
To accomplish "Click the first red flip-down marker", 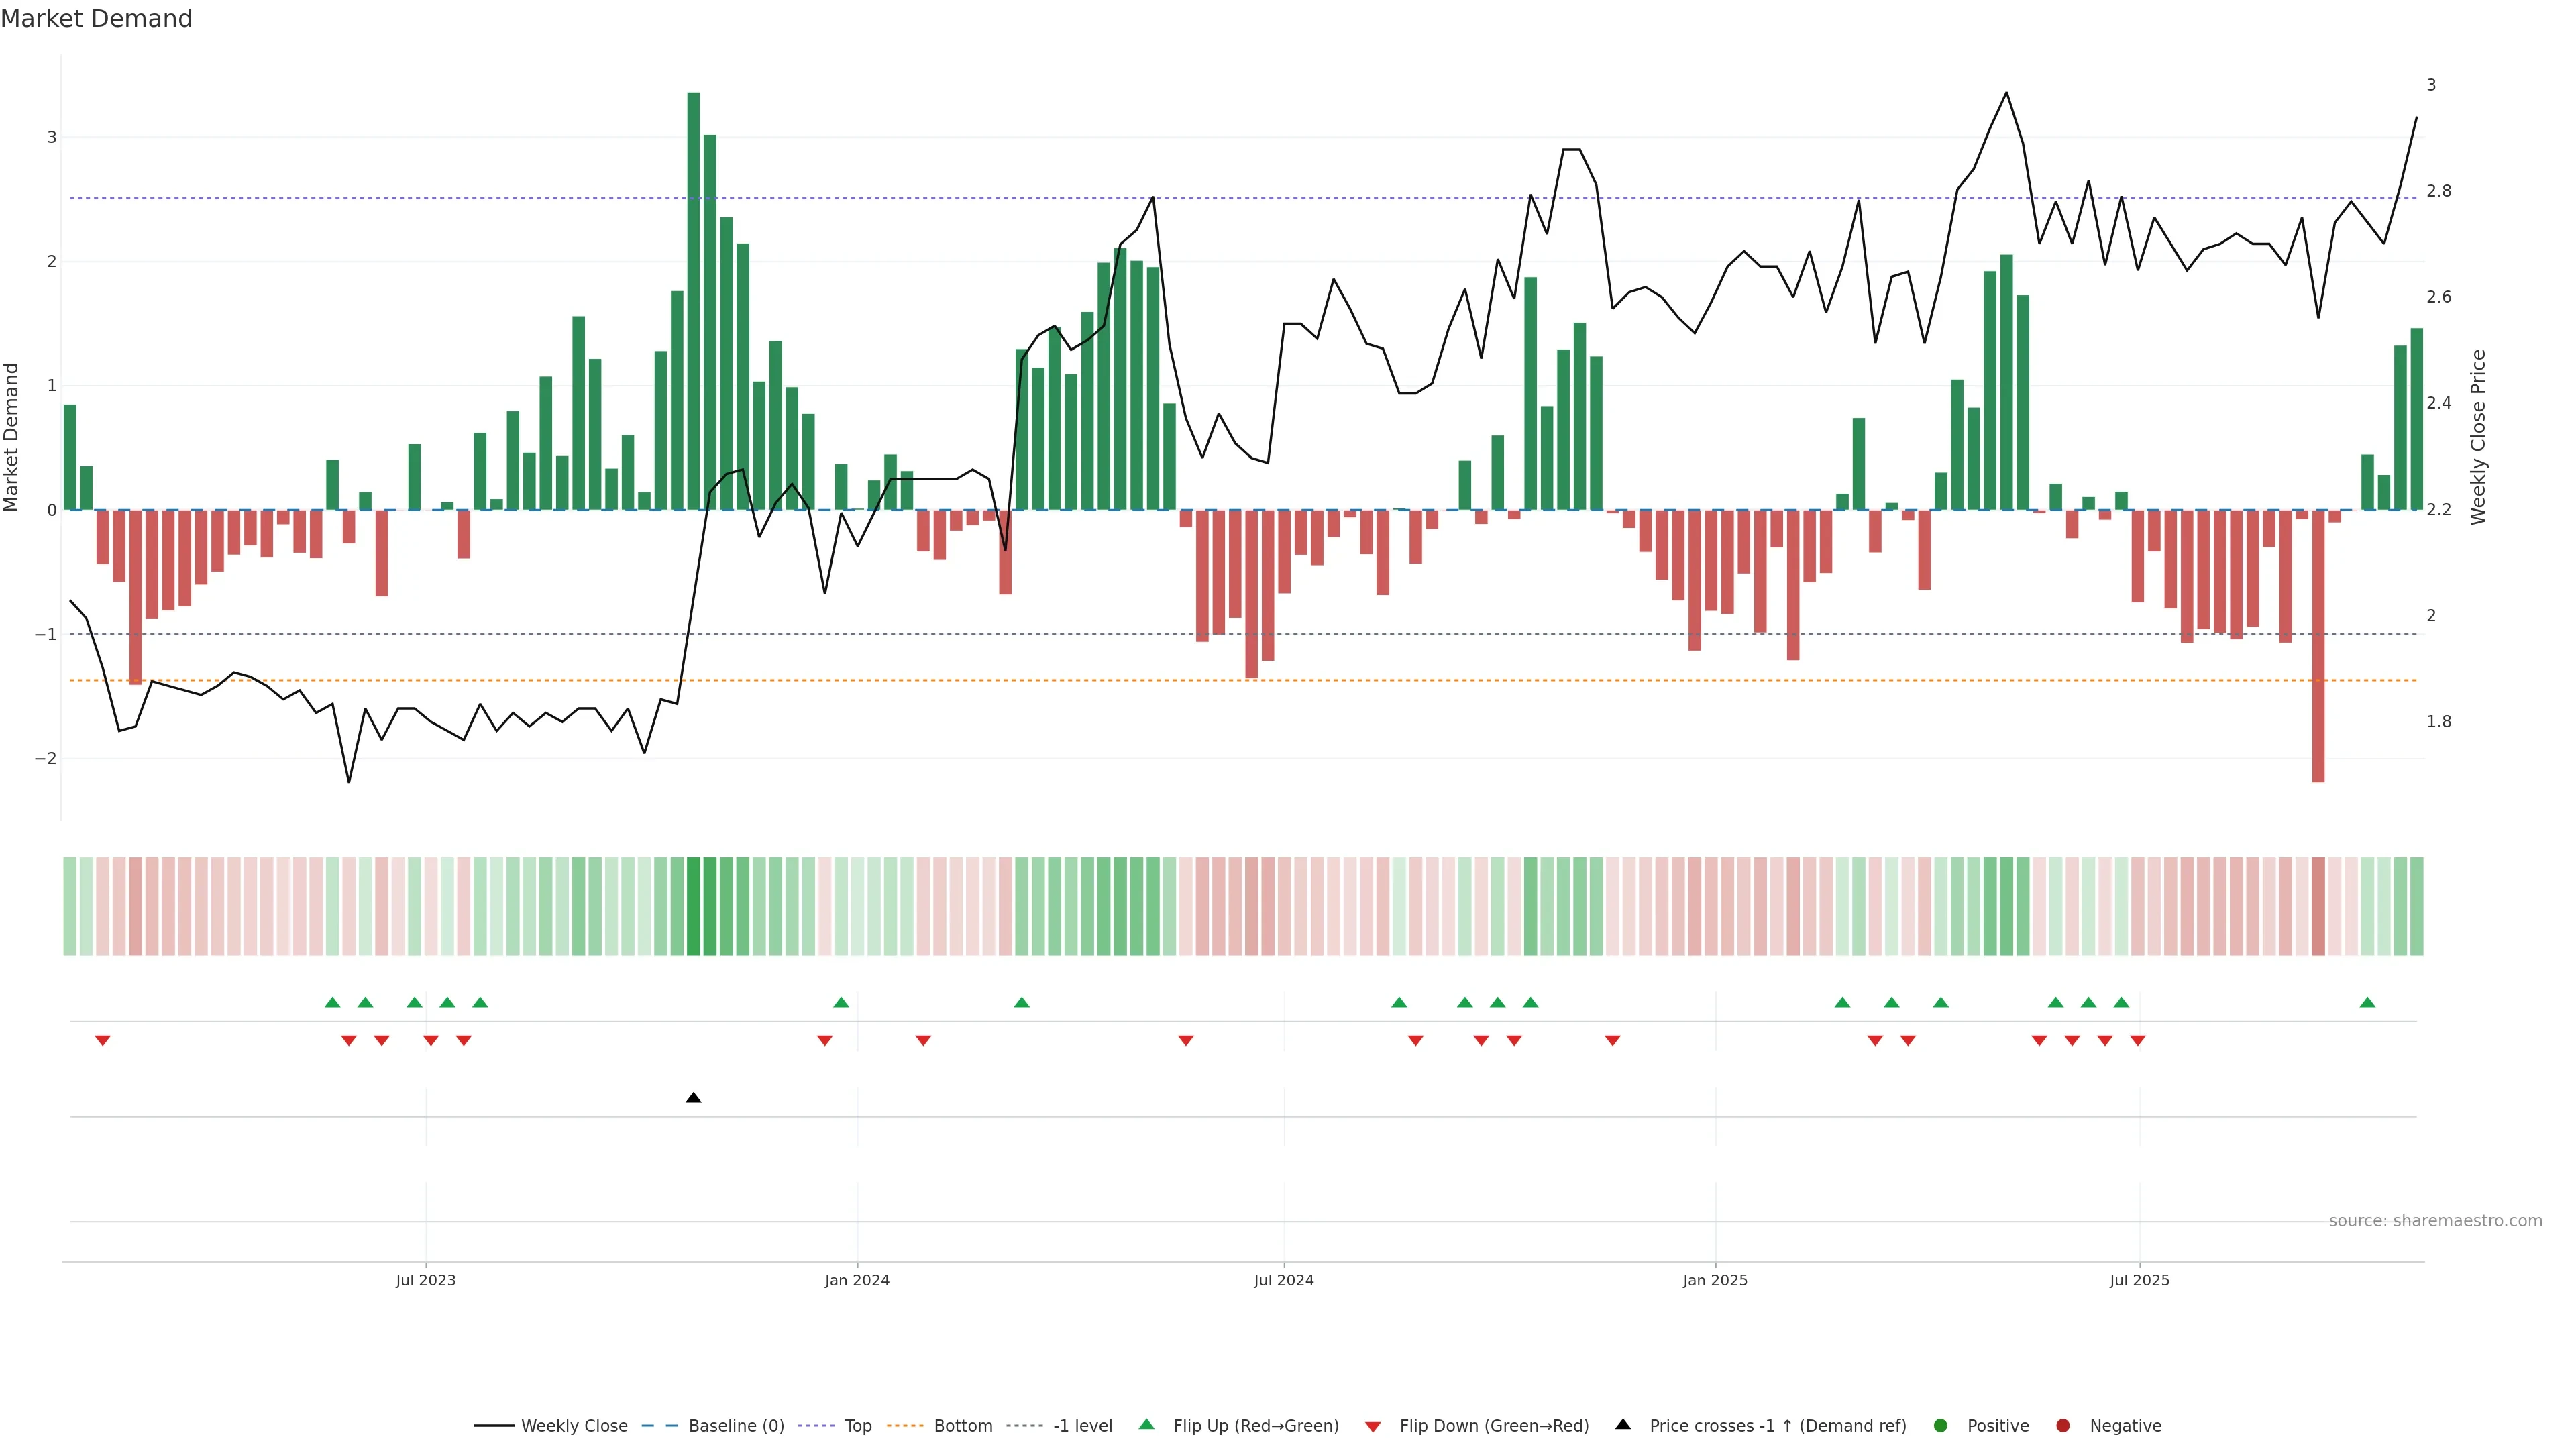I will coord(102,1041).
